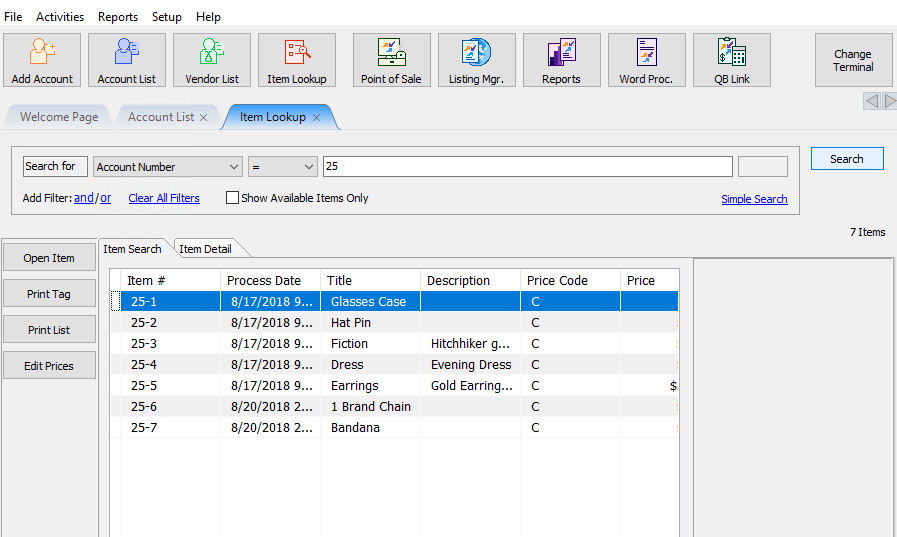Switch to the Welcome Page tab
The height and width of the screenshot is (537, 897).
pyautogui.click(x=59, y=117)
